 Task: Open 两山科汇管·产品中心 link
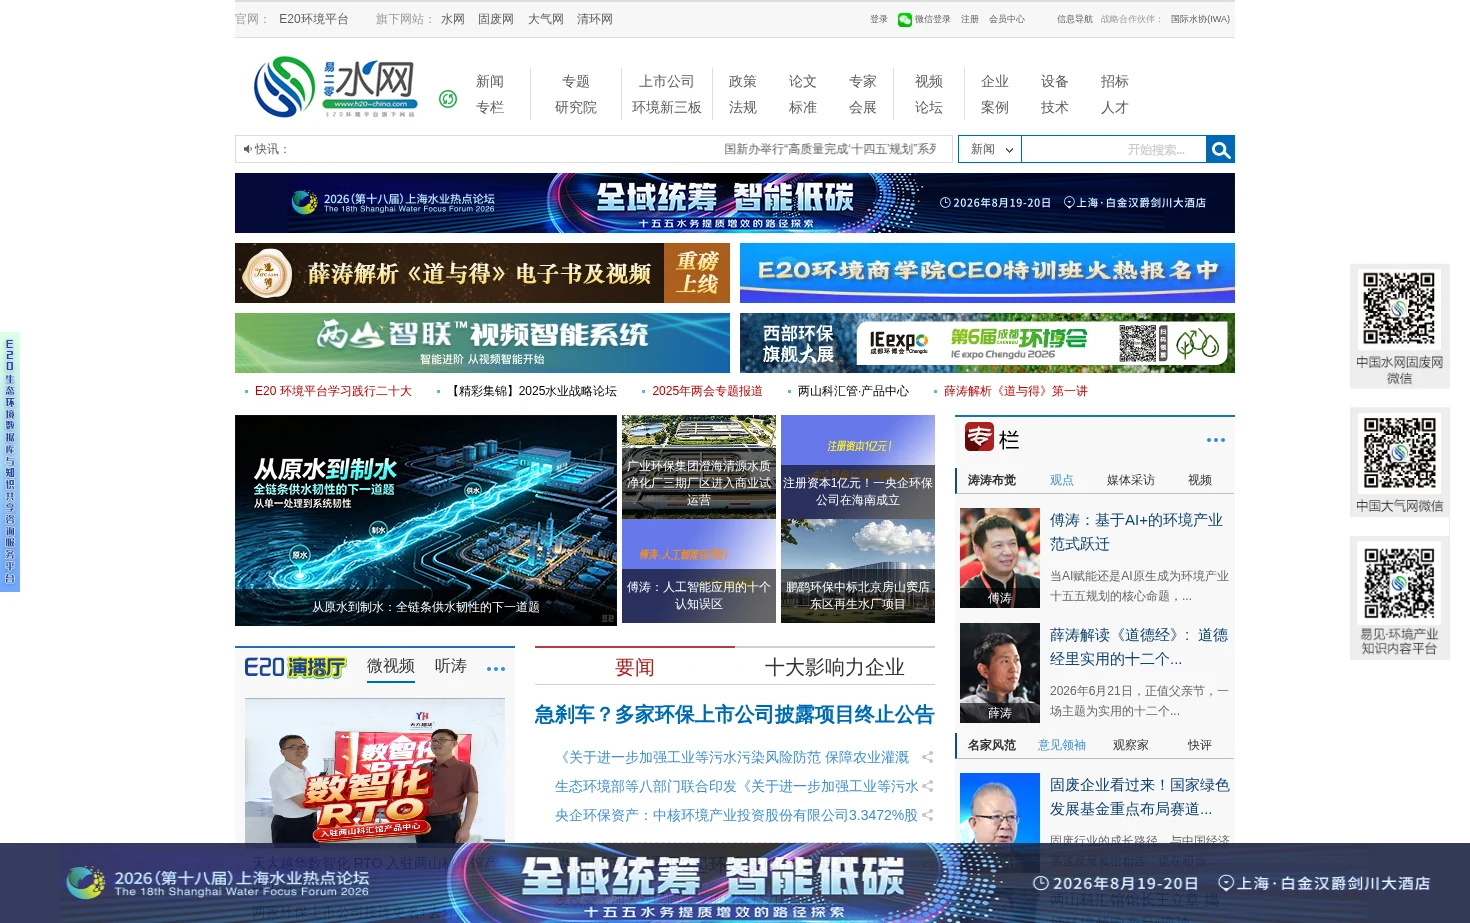tap(853, 391)
